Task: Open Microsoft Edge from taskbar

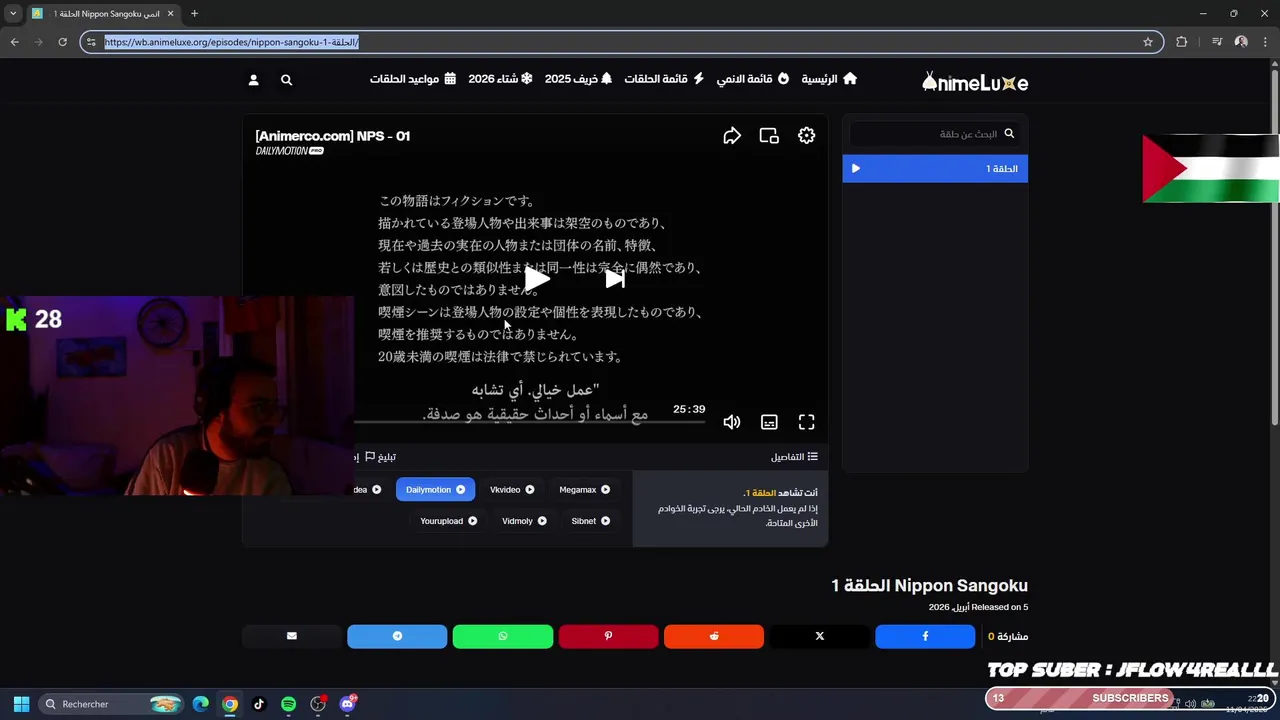Action: pyautogui.click(x=200, y=704)
